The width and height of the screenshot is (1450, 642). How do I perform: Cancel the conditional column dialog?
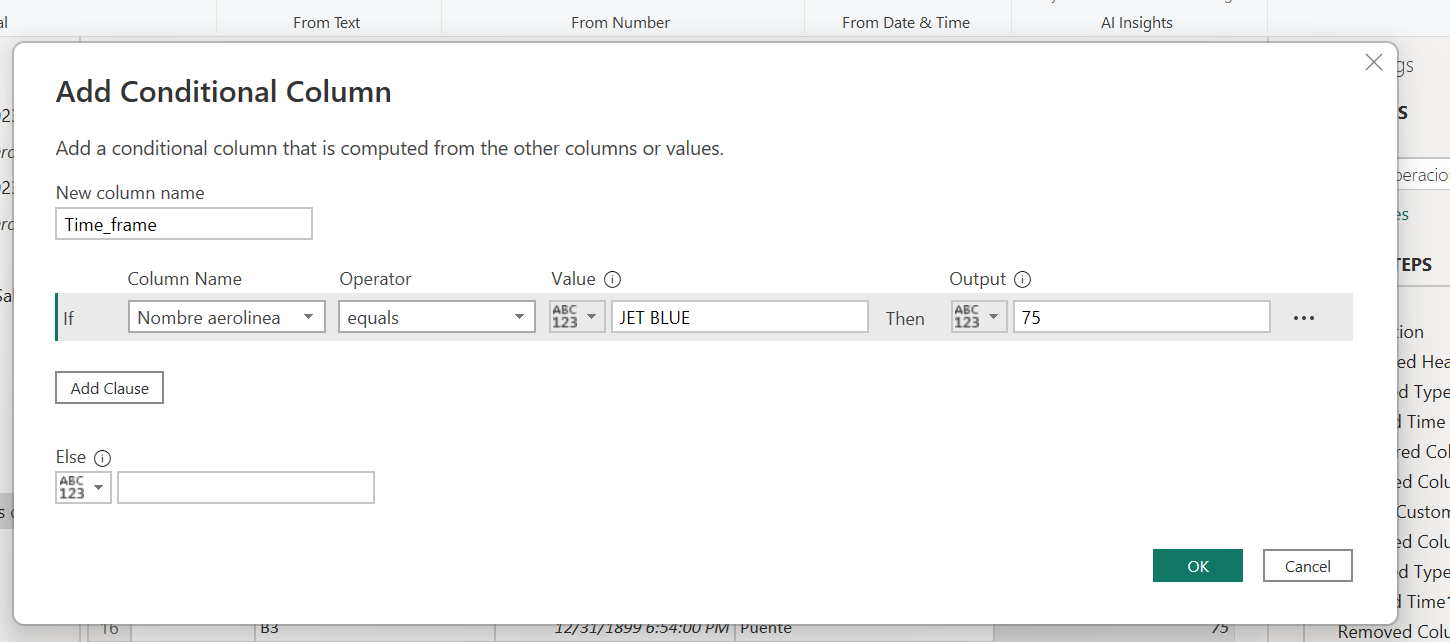tap(1308, 566)
